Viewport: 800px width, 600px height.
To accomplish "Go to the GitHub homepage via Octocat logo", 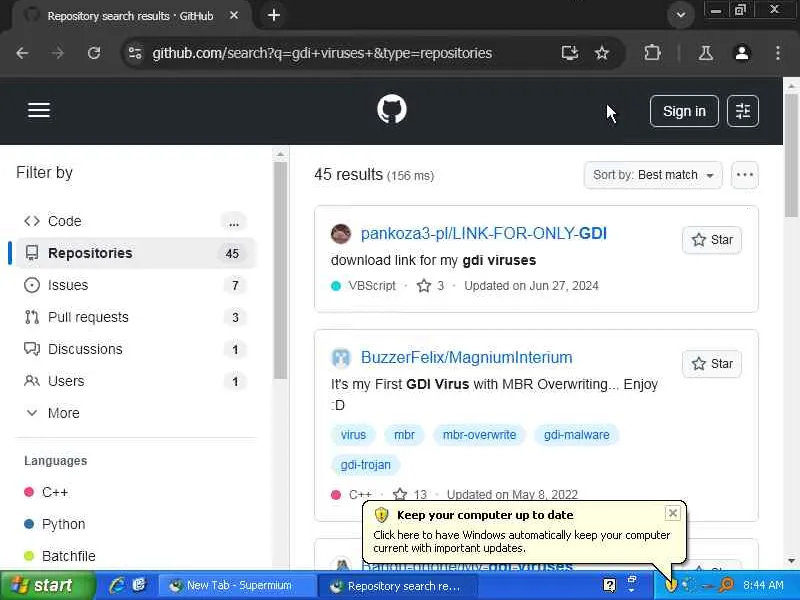I will tap(392, 109).
